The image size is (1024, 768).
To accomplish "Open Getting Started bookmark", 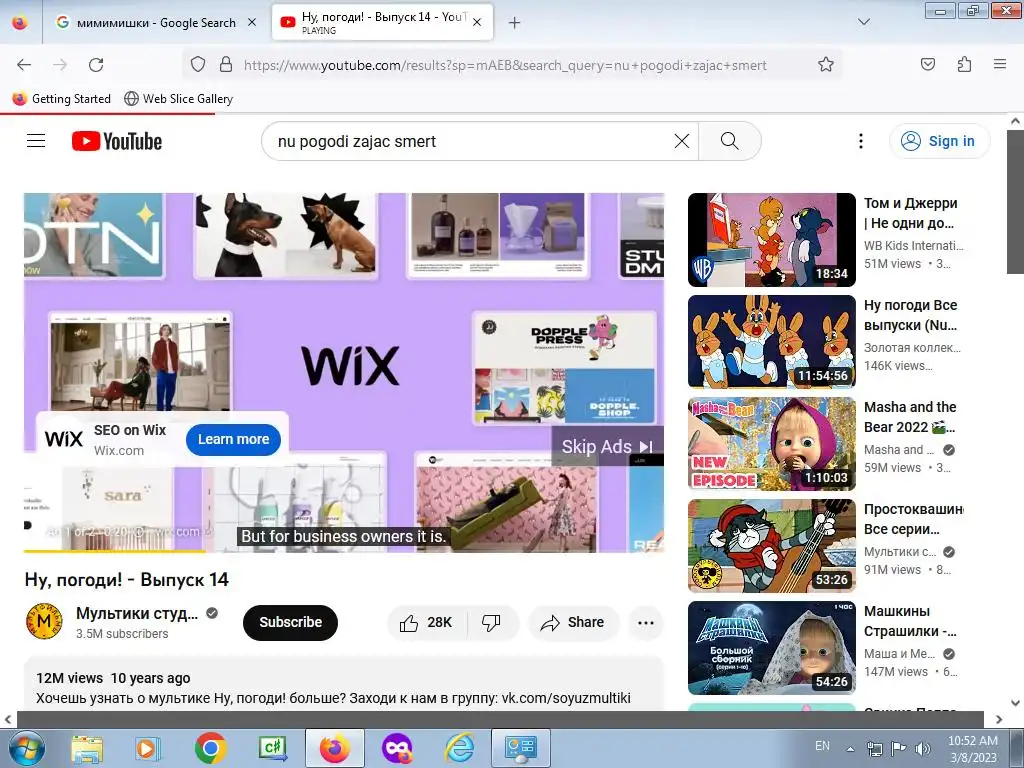I will point(62,99).
